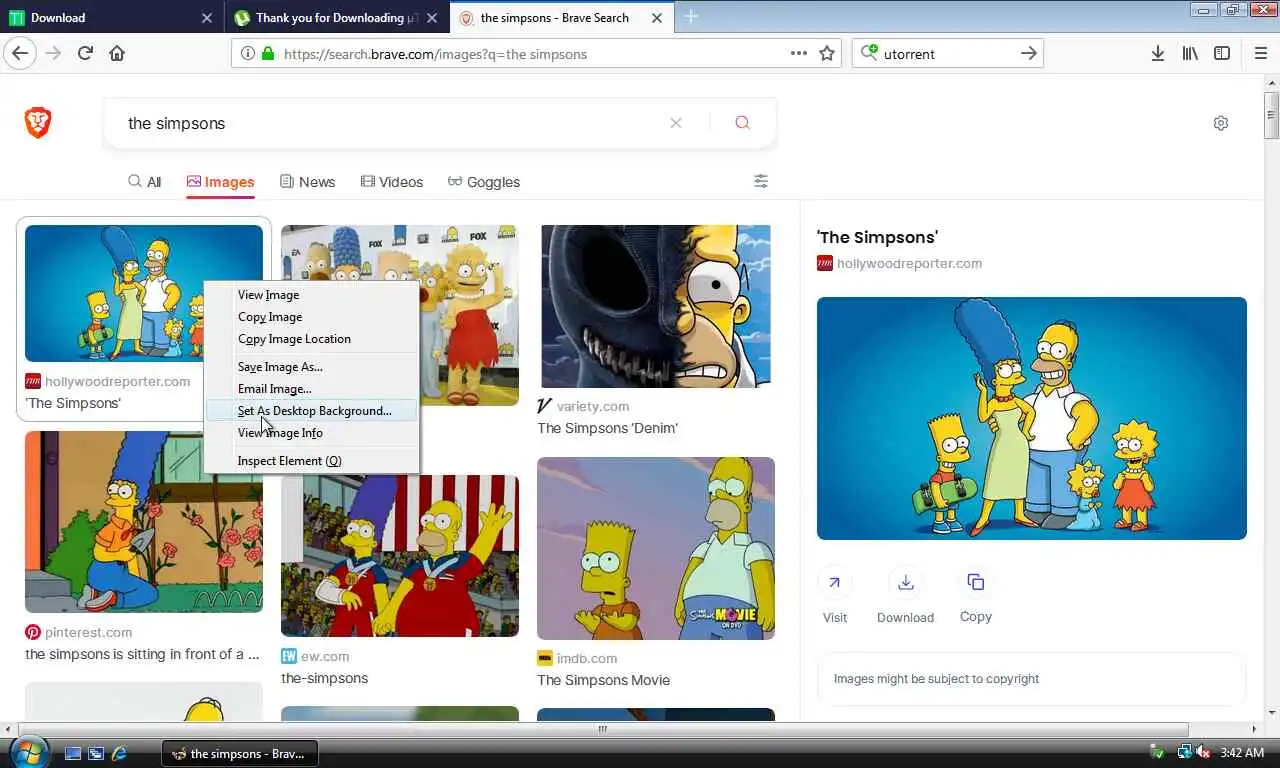This screenshot has height=768, width=1280.
Task: Open Brave Search settings gear
Action: [1220, 123]
